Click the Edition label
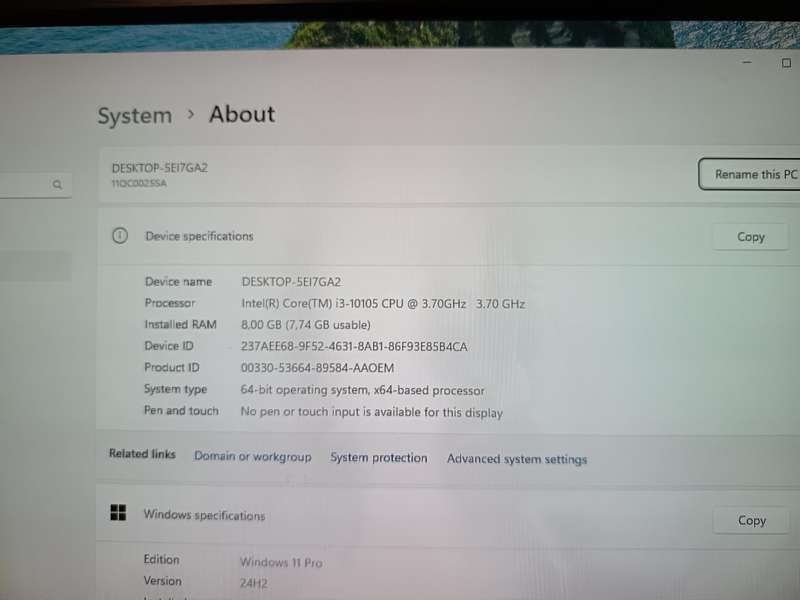The image size is (800, 600). coord(161,560)
